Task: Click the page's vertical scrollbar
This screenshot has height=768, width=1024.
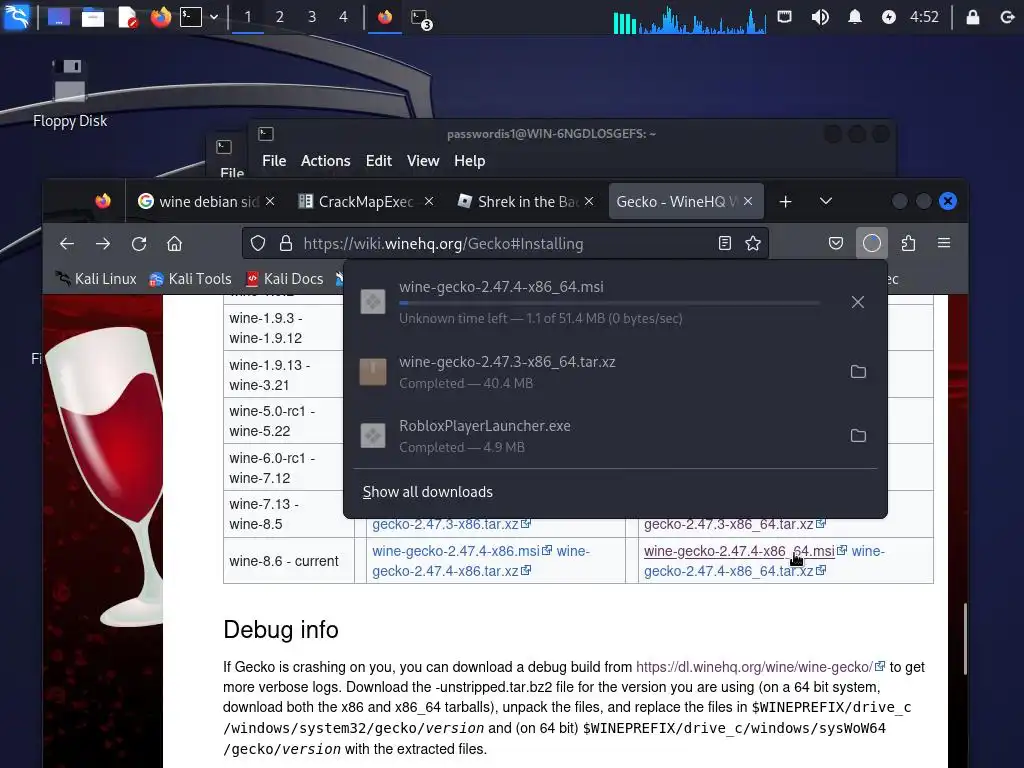Action: pyautogui.click(x=965, y=639)
